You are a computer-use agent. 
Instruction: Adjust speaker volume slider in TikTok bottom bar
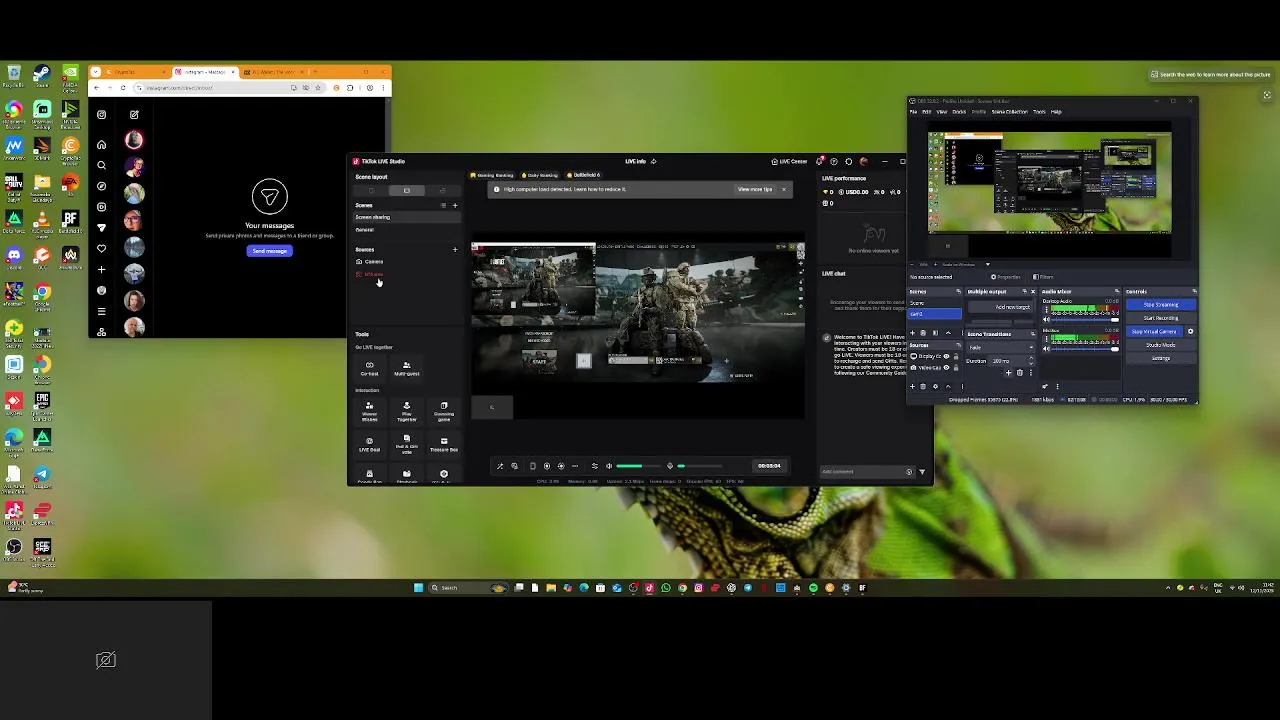click(638, 466)
